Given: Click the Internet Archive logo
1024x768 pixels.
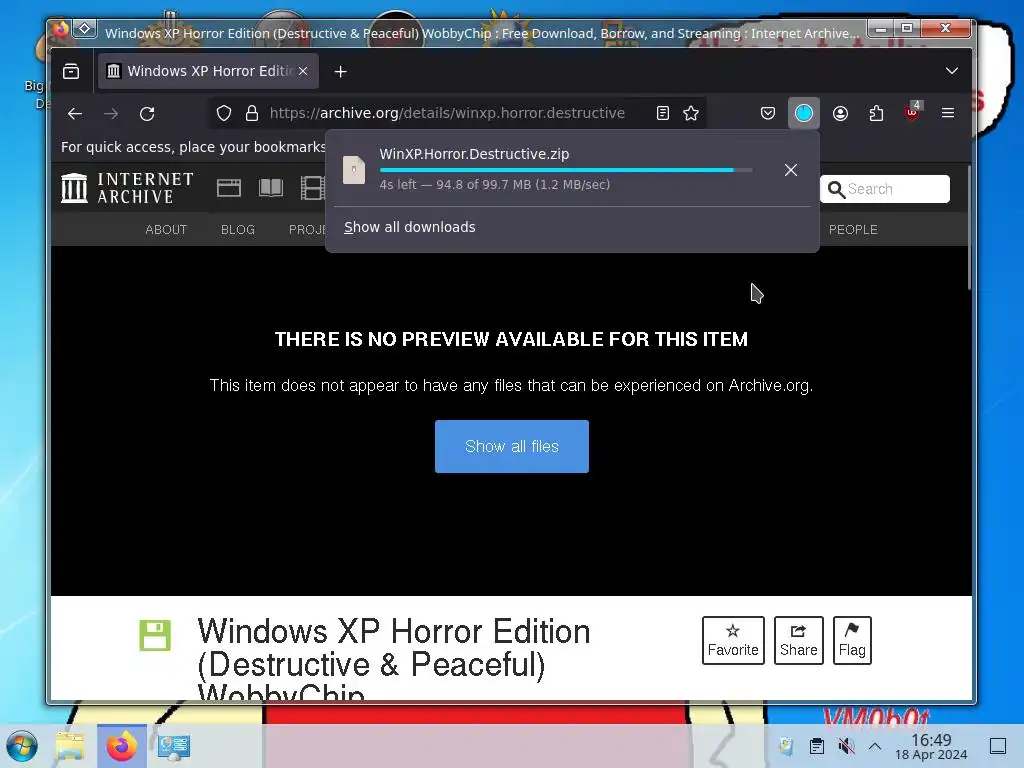Looking at the screenshot, I should [127, 188].
